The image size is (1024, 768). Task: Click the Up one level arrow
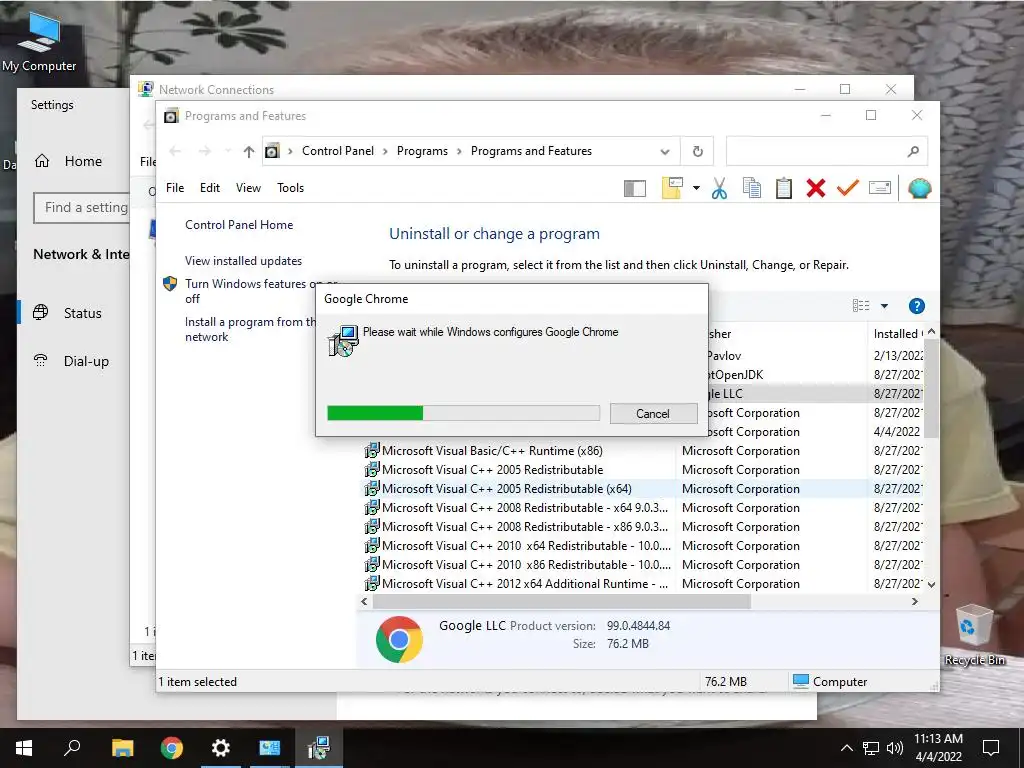pos(248,152)
